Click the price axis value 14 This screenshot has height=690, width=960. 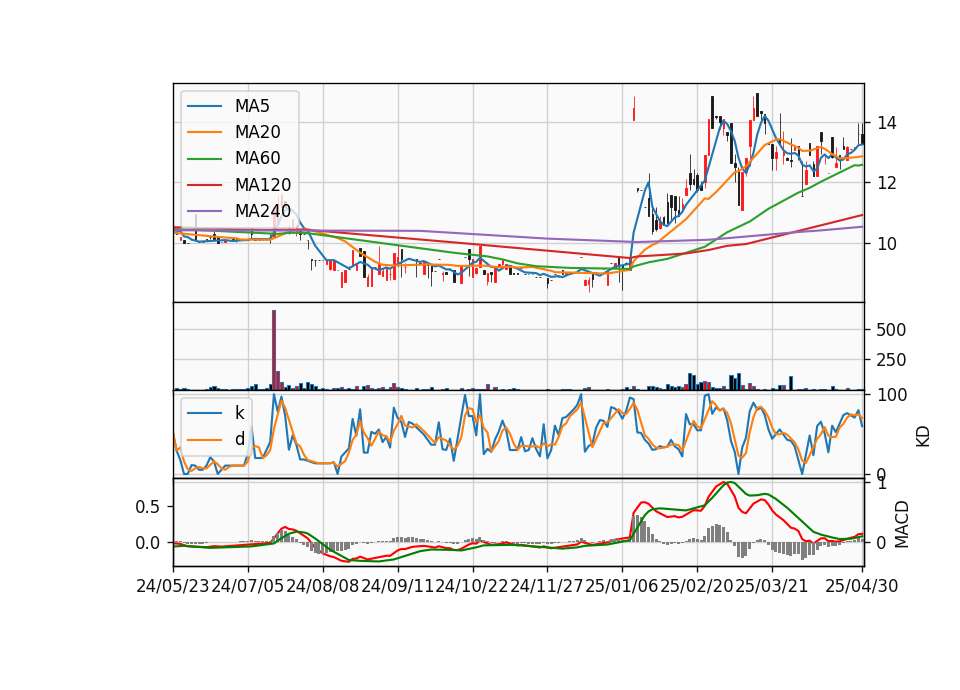point(887,124)
